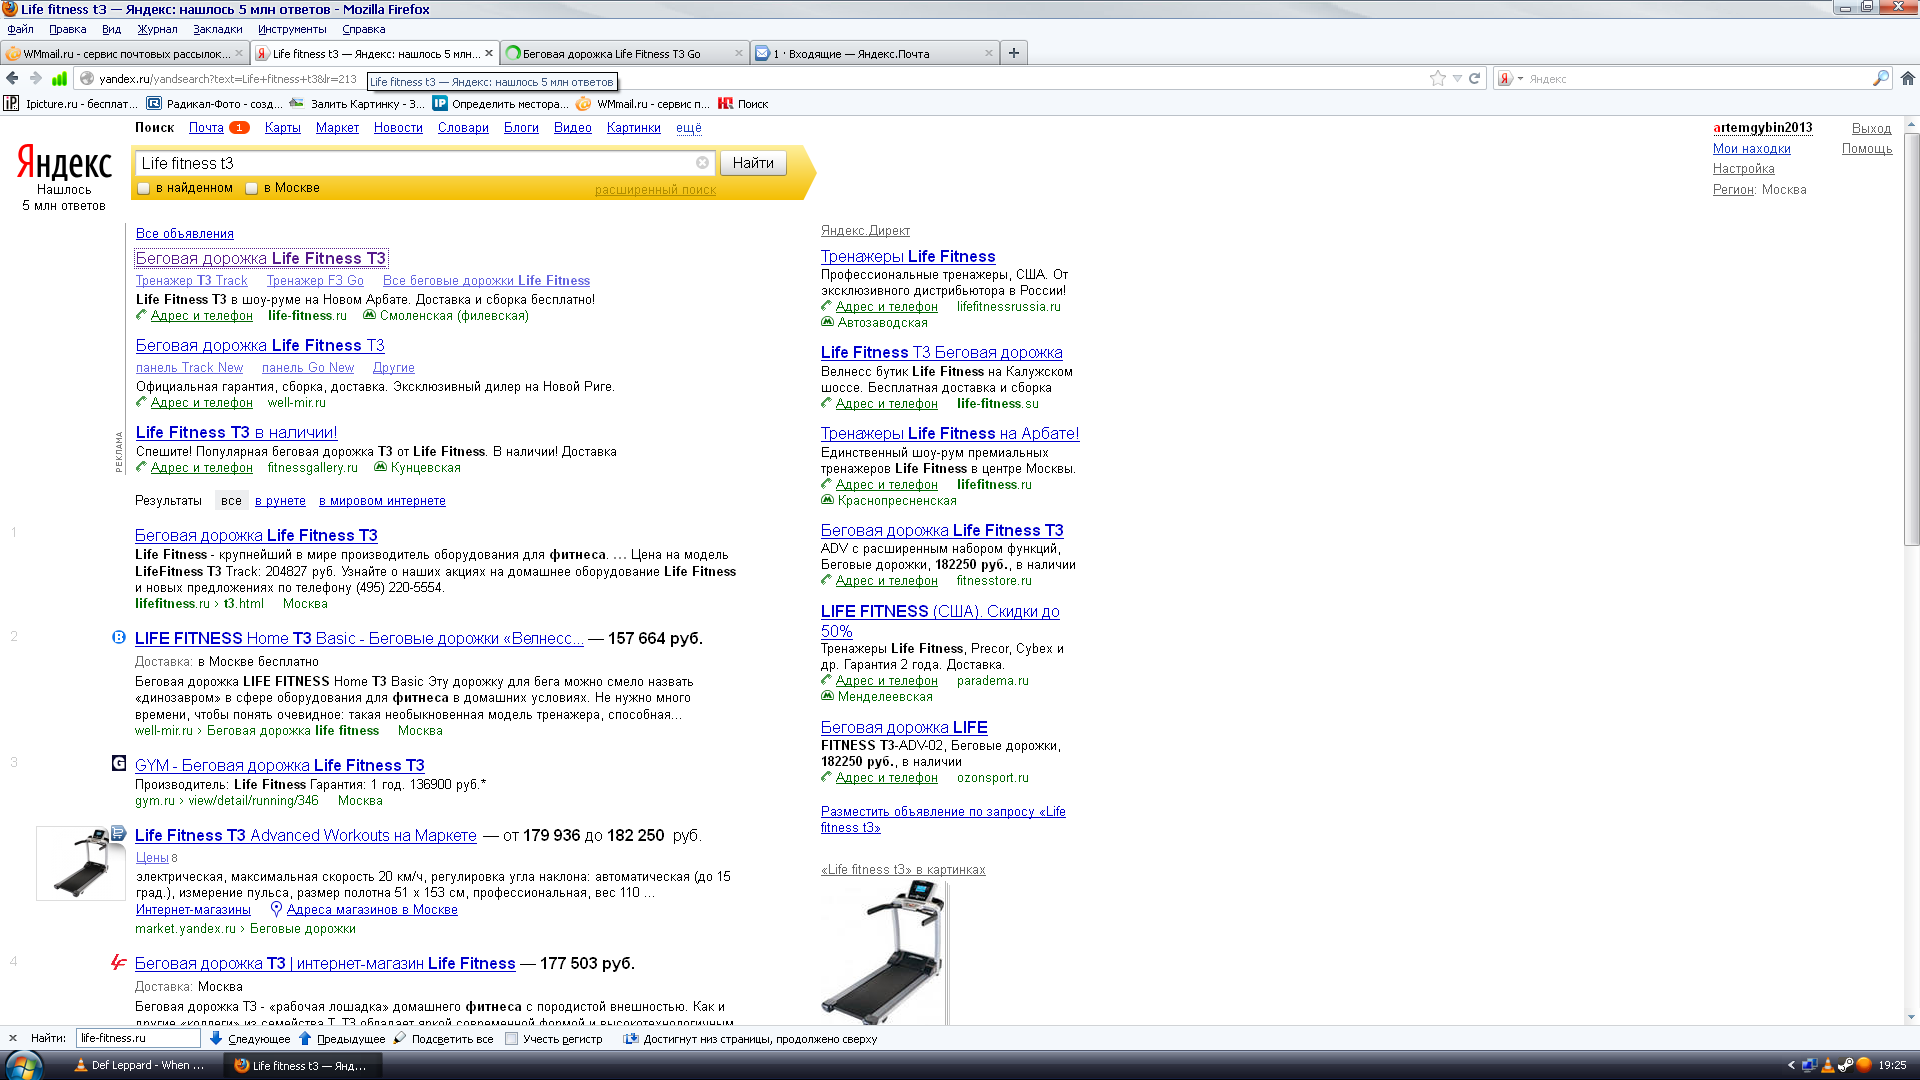
Task: Open расширенный поиск link
Action: pyautogui.click(x=655, y=190)
